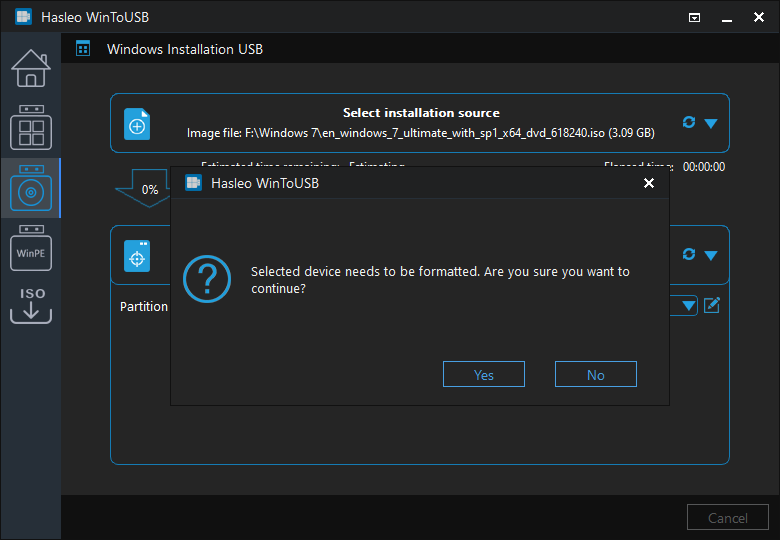Minimize the Hasleo WinToUSB window
This screenshot has width=780, height=540.
[x=727, y=18]
